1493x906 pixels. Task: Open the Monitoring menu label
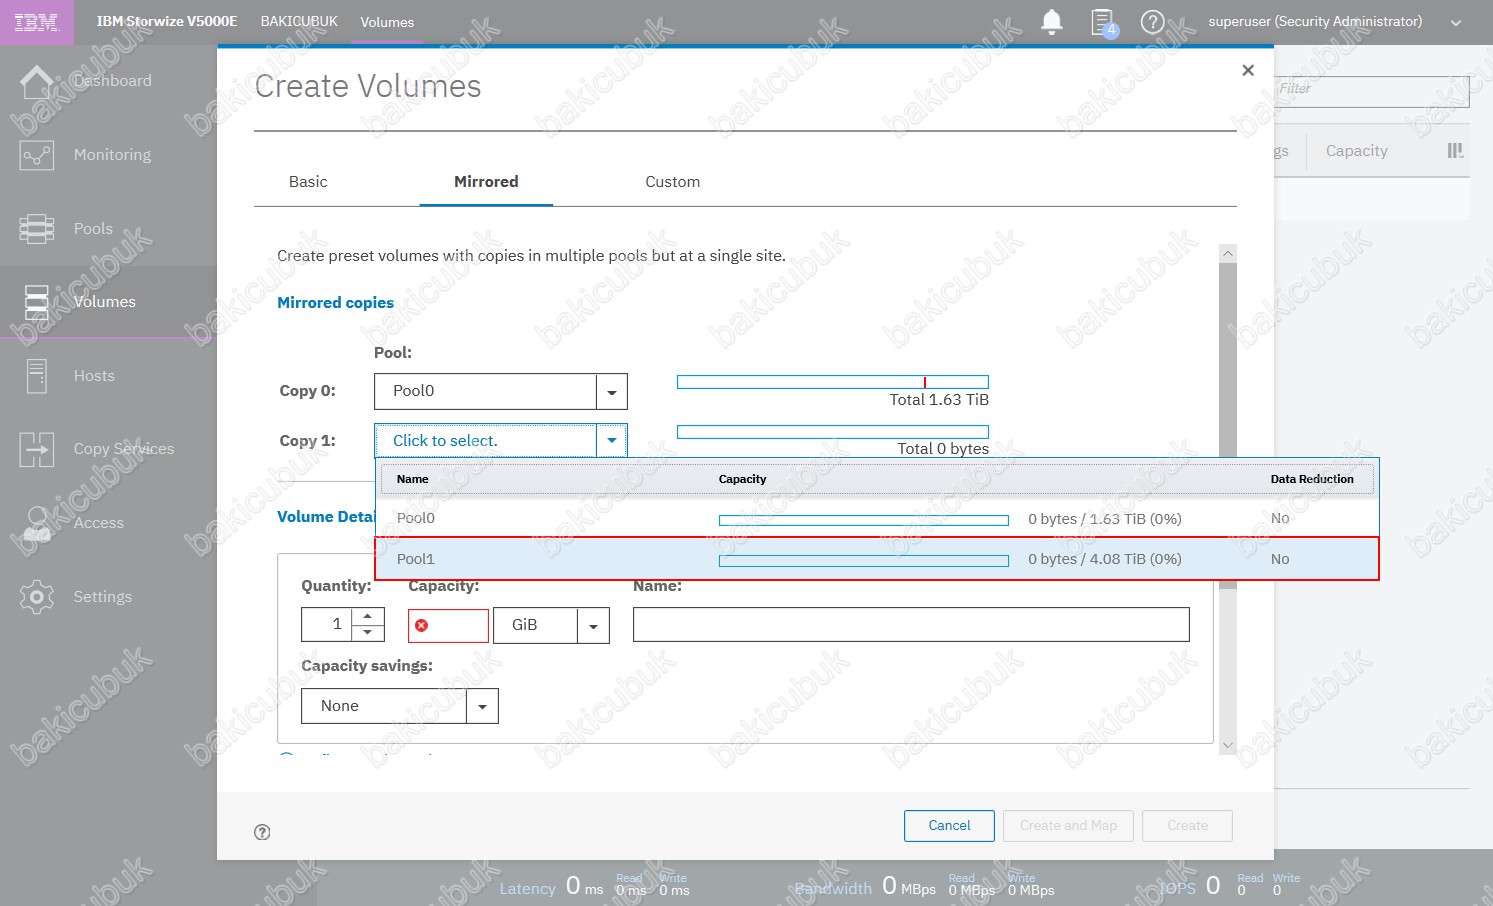click(x=113, y=155)
